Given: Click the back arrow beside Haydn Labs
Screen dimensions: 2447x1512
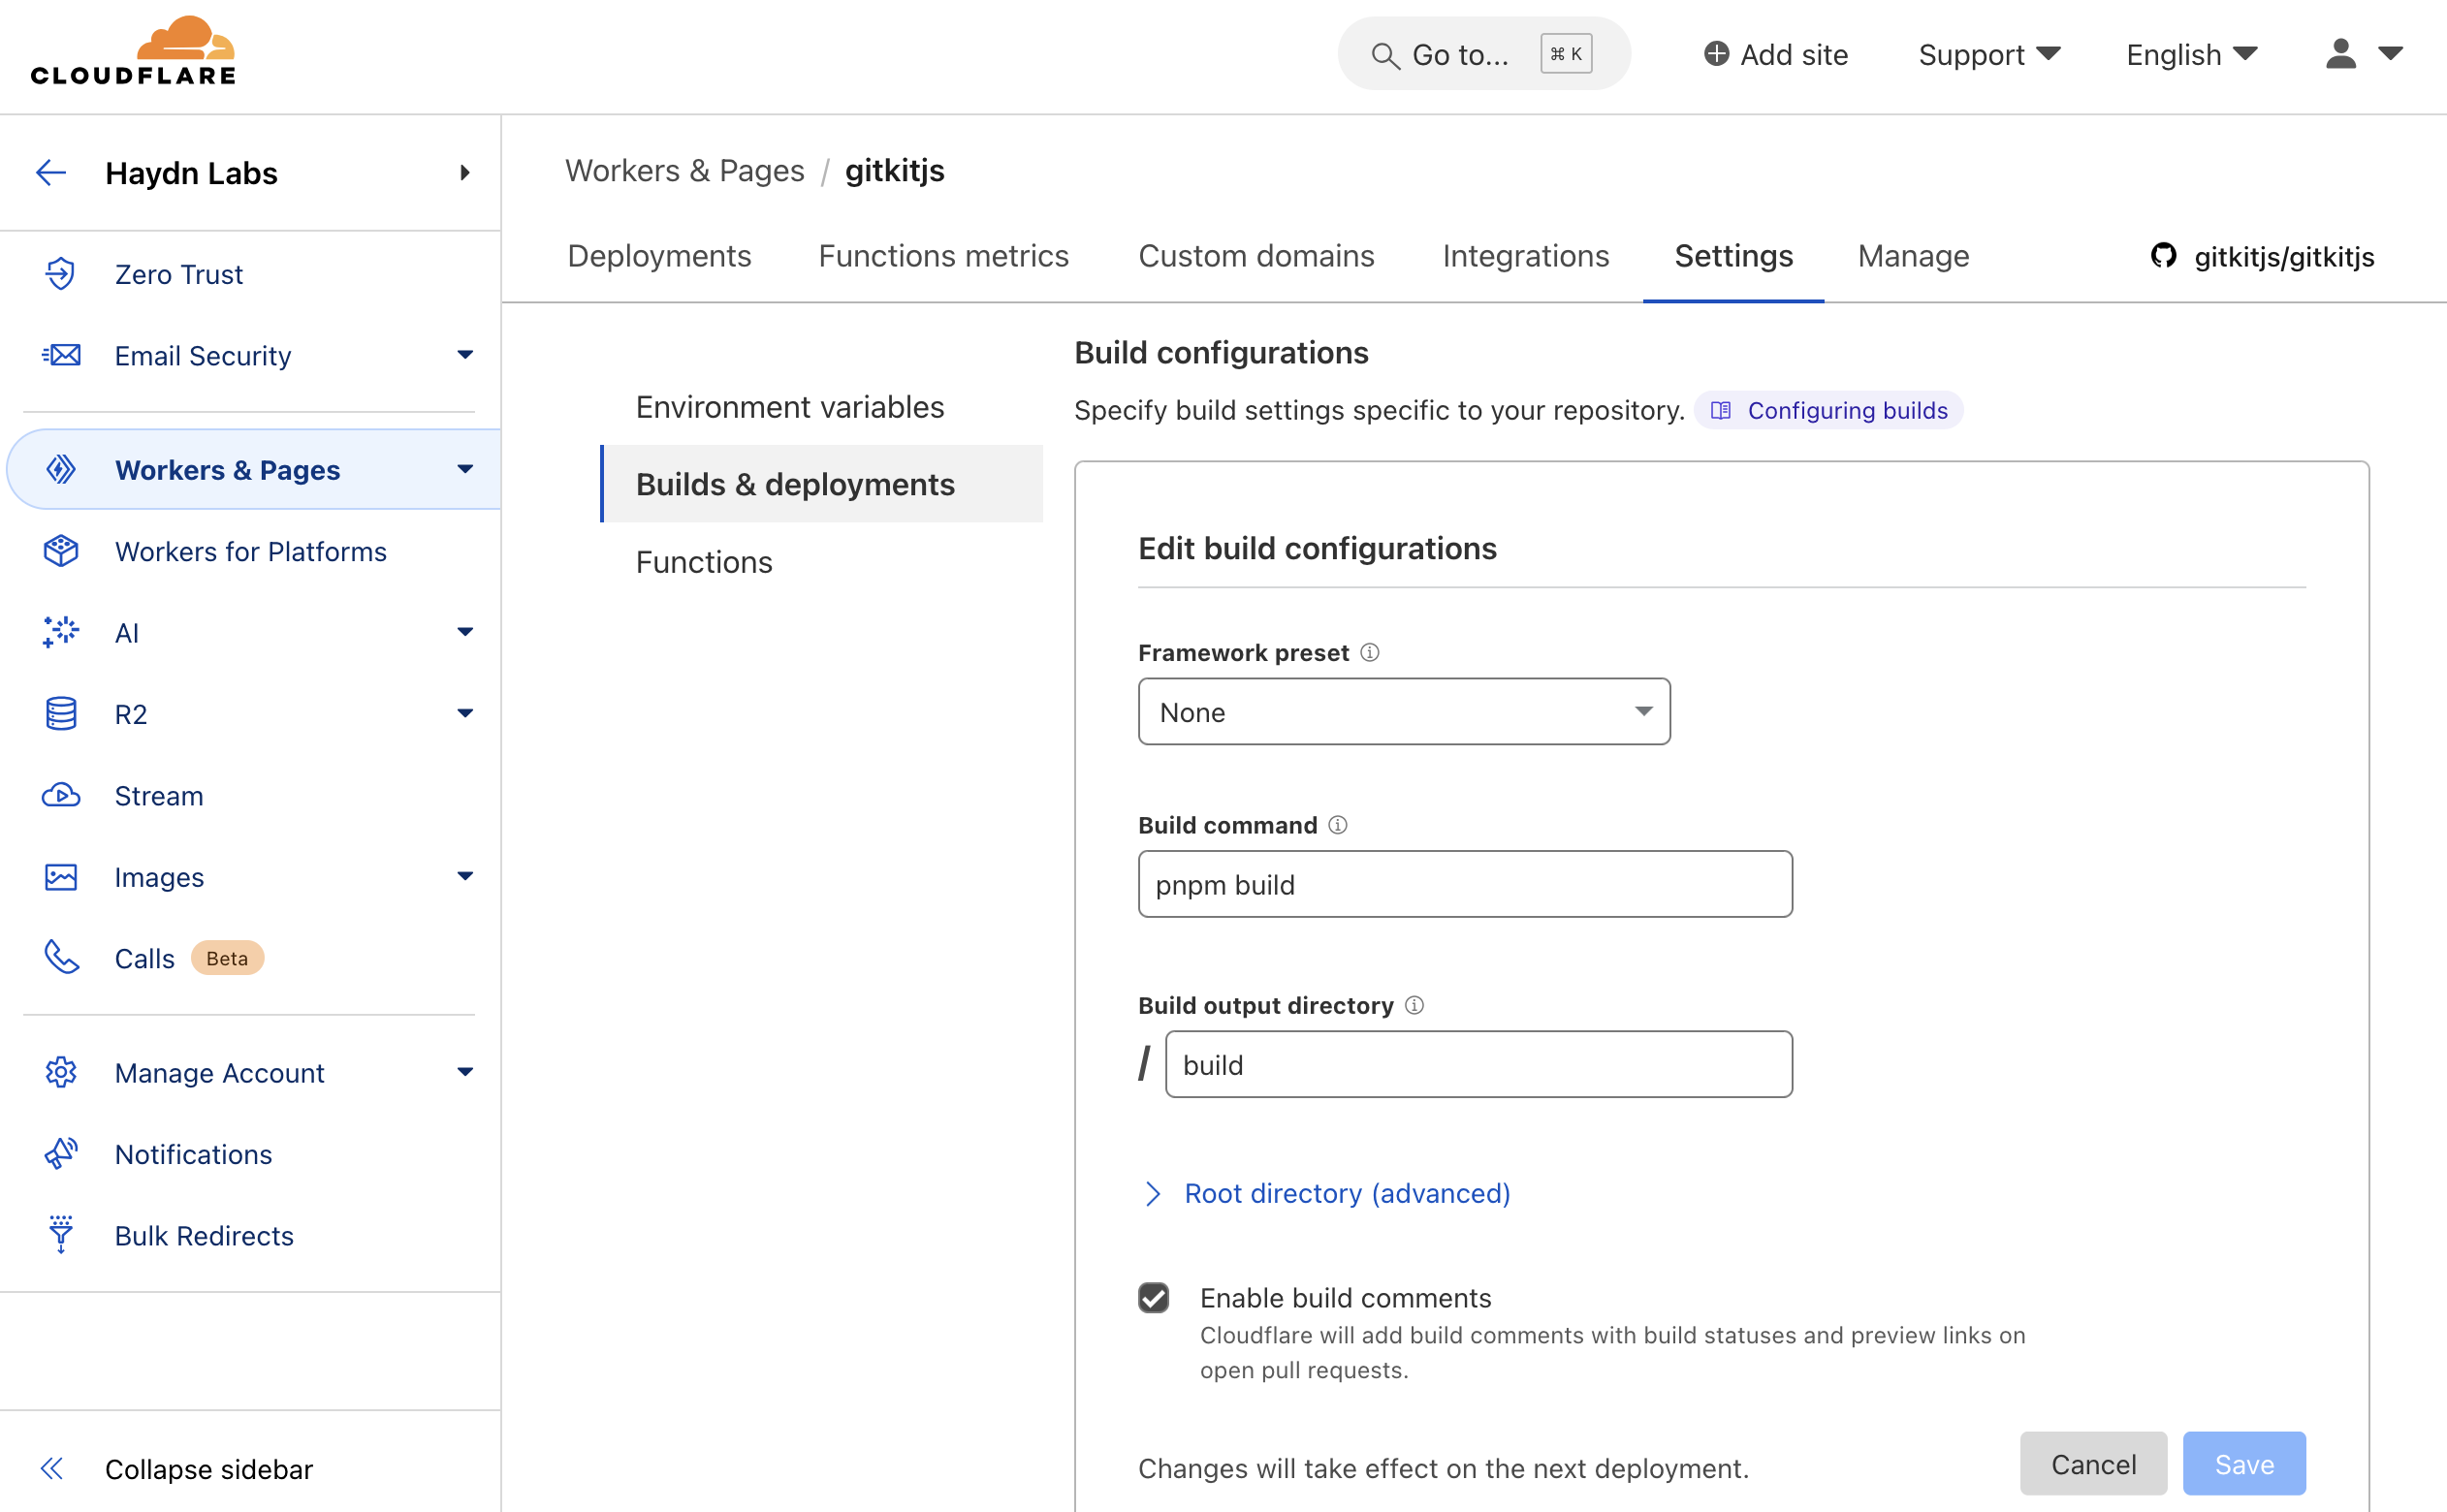Looking at the screenshot, I should click(x=51, y=173).
